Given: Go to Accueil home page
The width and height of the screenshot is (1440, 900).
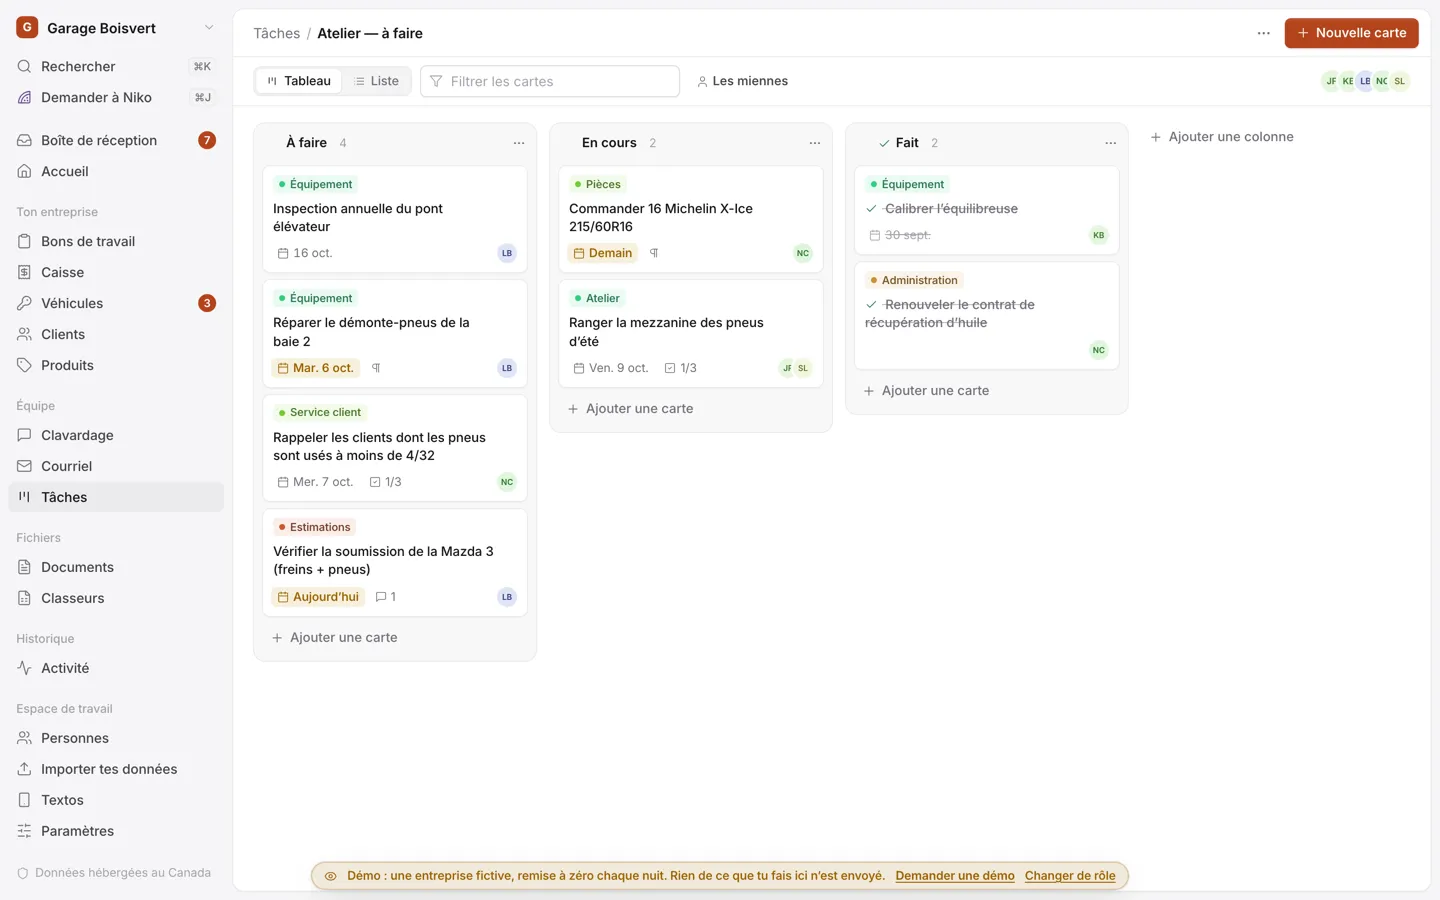Looking at the screenshot, I should coord(116,171).
